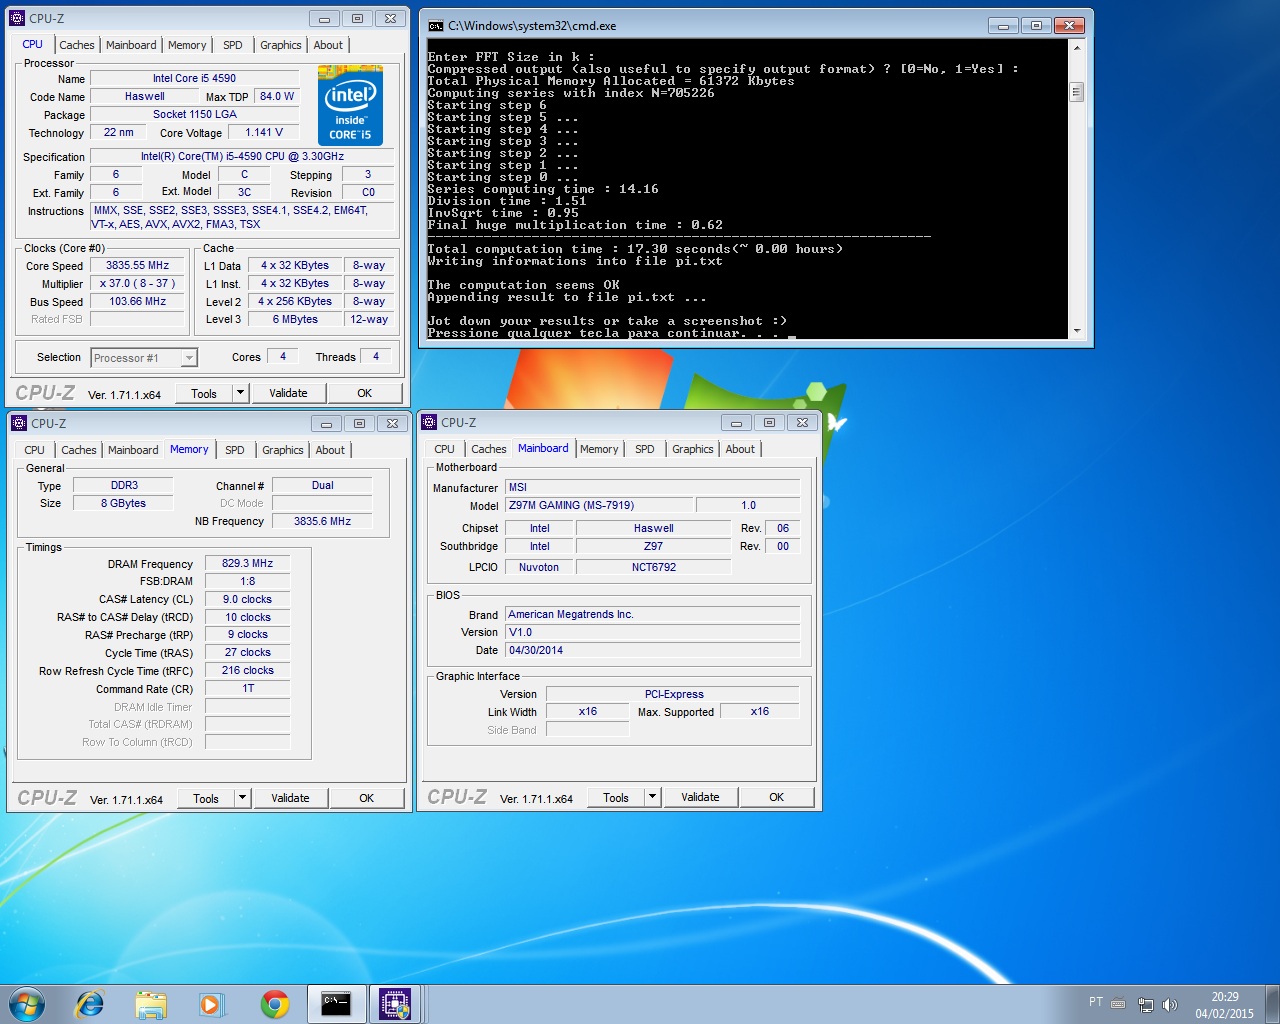Click cmd scrollbar up arrow
This screenshot has height=1024, width=1280.
(1077, 48)
